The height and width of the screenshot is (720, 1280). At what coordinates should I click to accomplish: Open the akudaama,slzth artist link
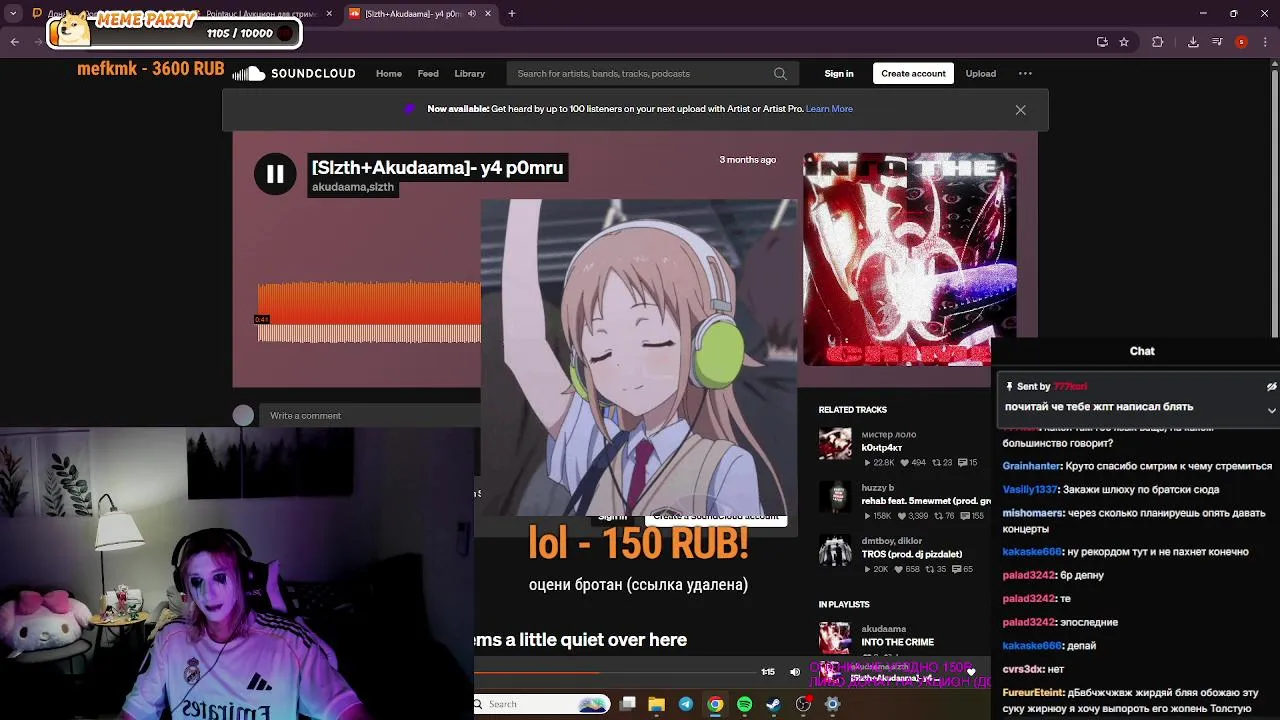click(353, 187)
